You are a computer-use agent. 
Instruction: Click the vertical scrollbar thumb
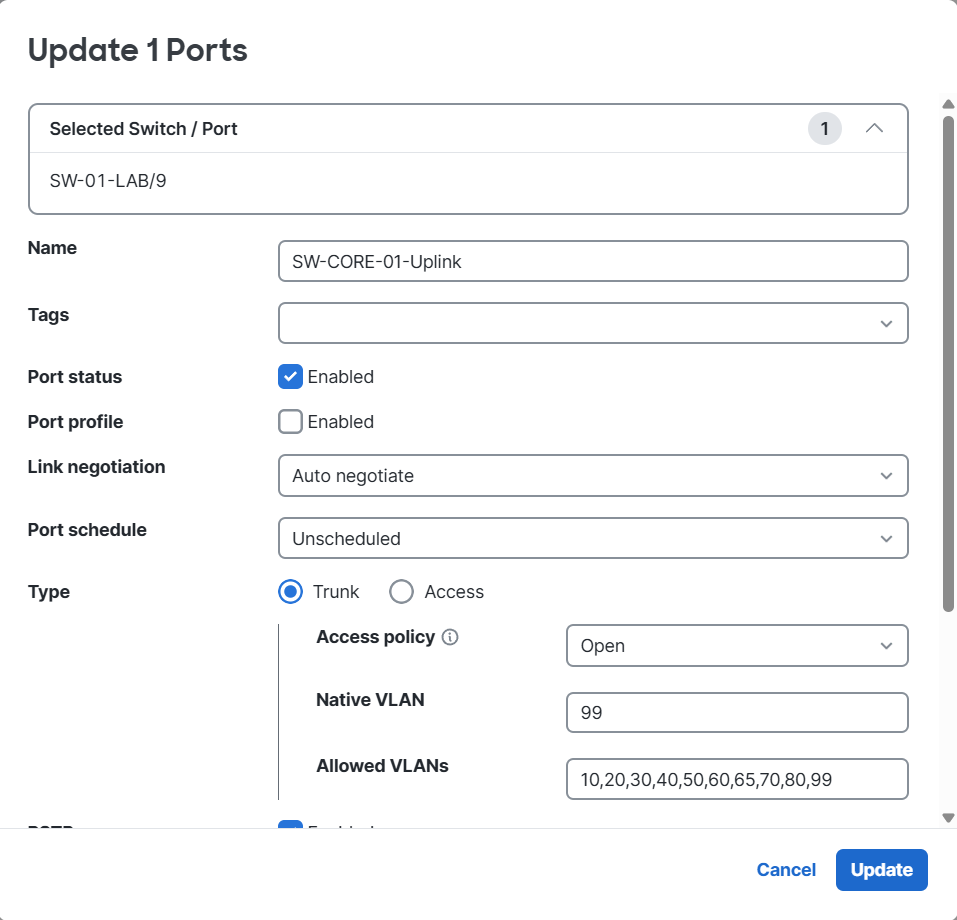coord(948,360)
